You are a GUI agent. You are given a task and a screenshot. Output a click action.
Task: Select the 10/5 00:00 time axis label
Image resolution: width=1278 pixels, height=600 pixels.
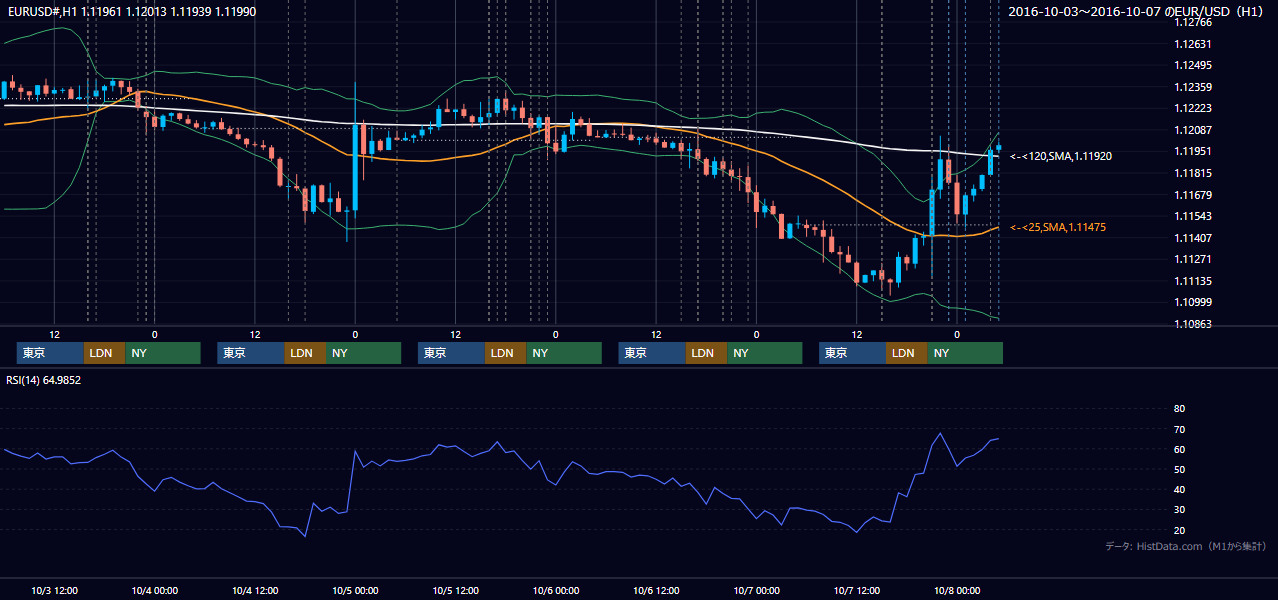[x=355, y=591]
